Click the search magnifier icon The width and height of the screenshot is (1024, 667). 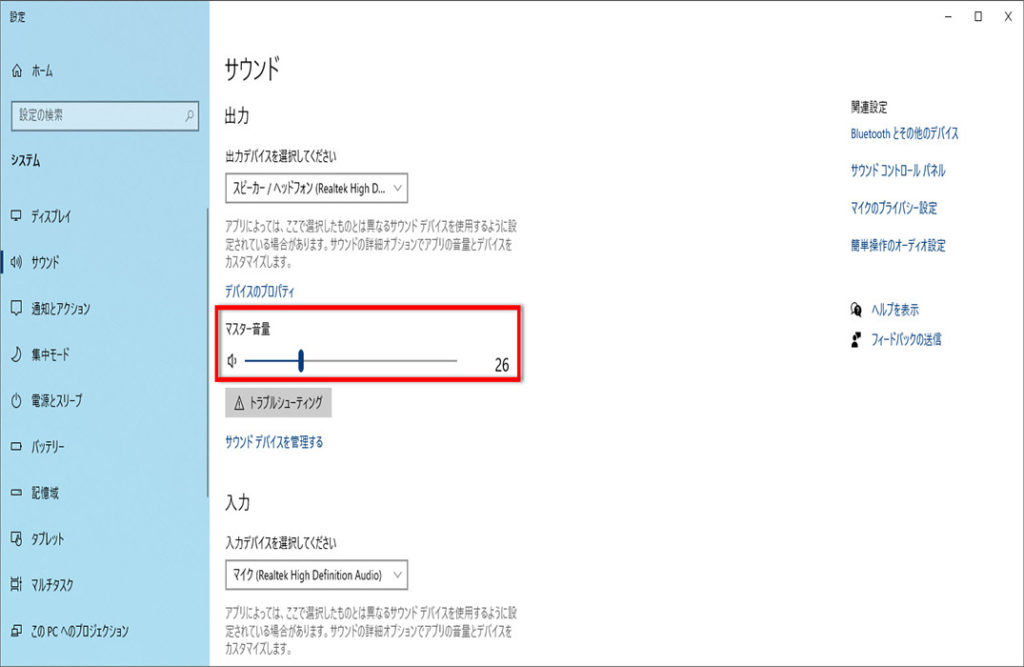tap(190, 116)
